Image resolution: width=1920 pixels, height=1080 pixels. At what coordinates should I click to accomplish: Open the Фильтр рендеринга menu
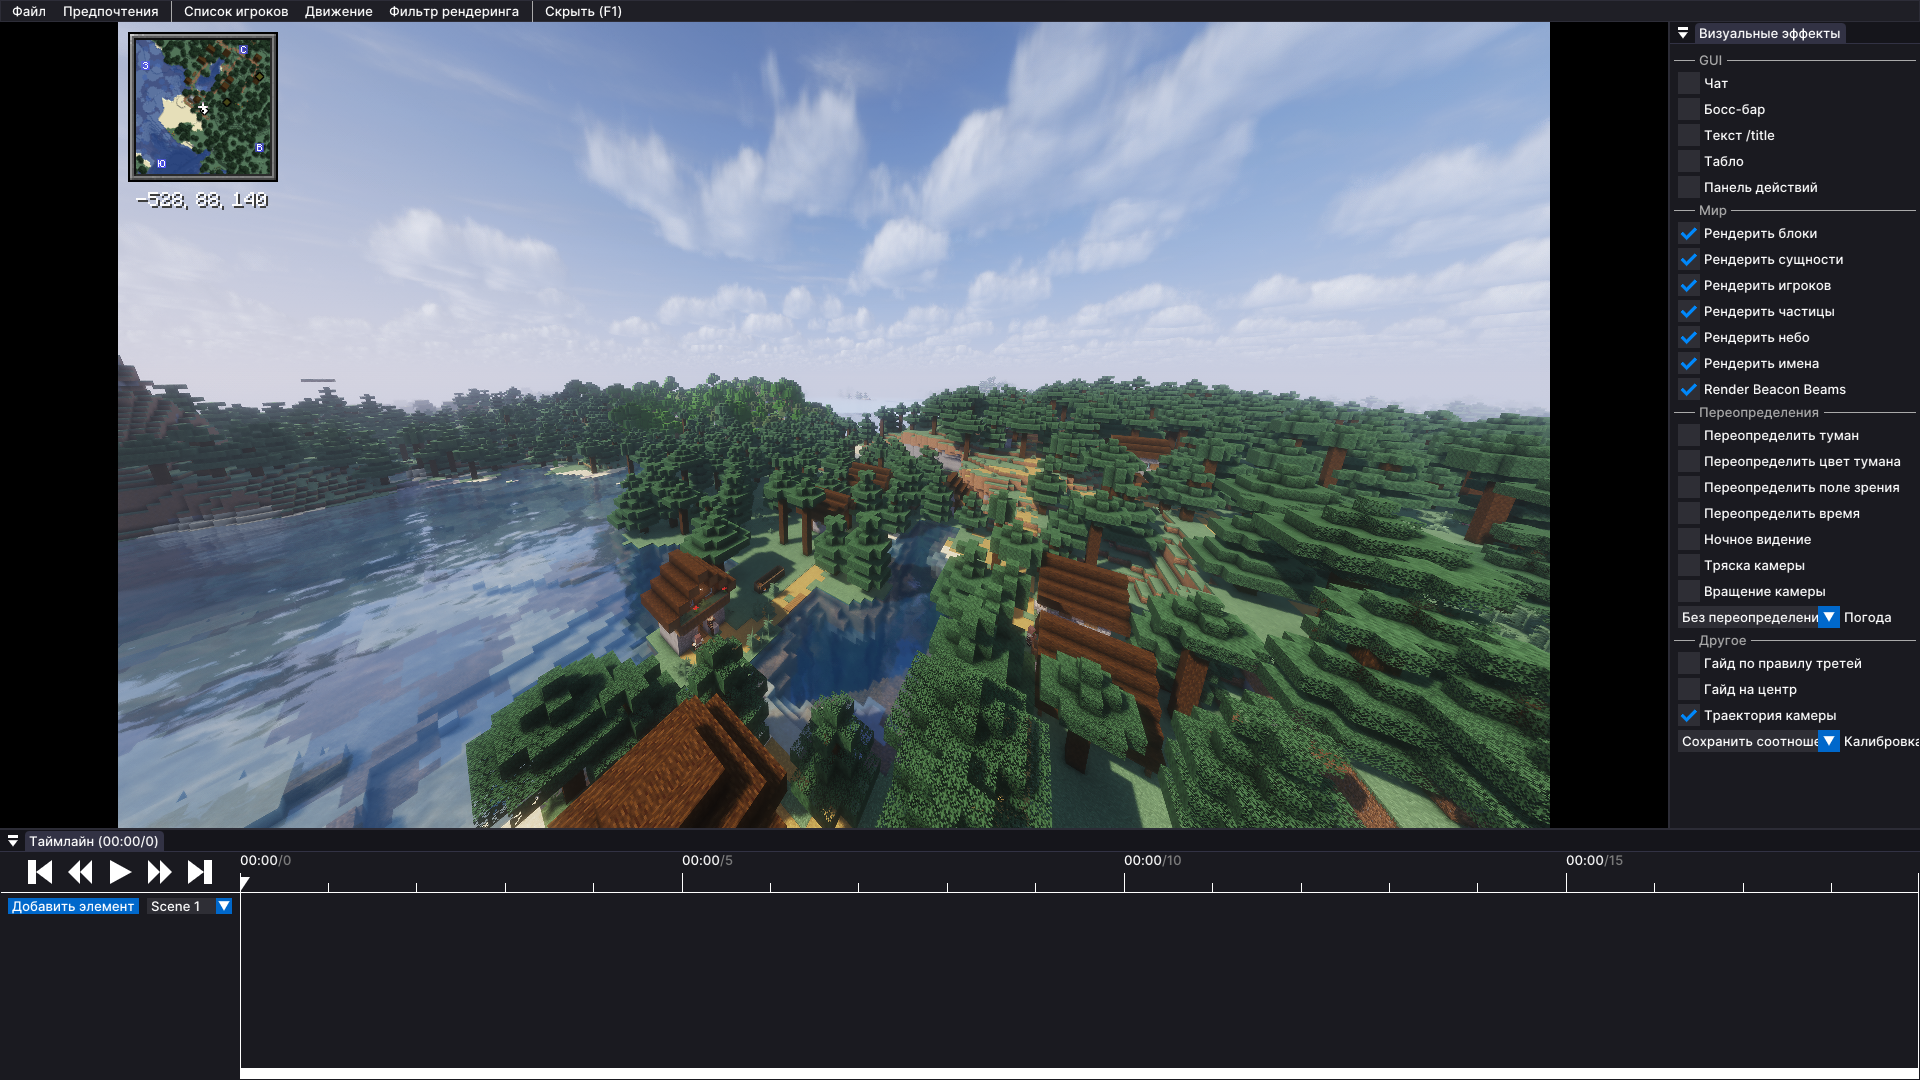click(x=454, y=11)
